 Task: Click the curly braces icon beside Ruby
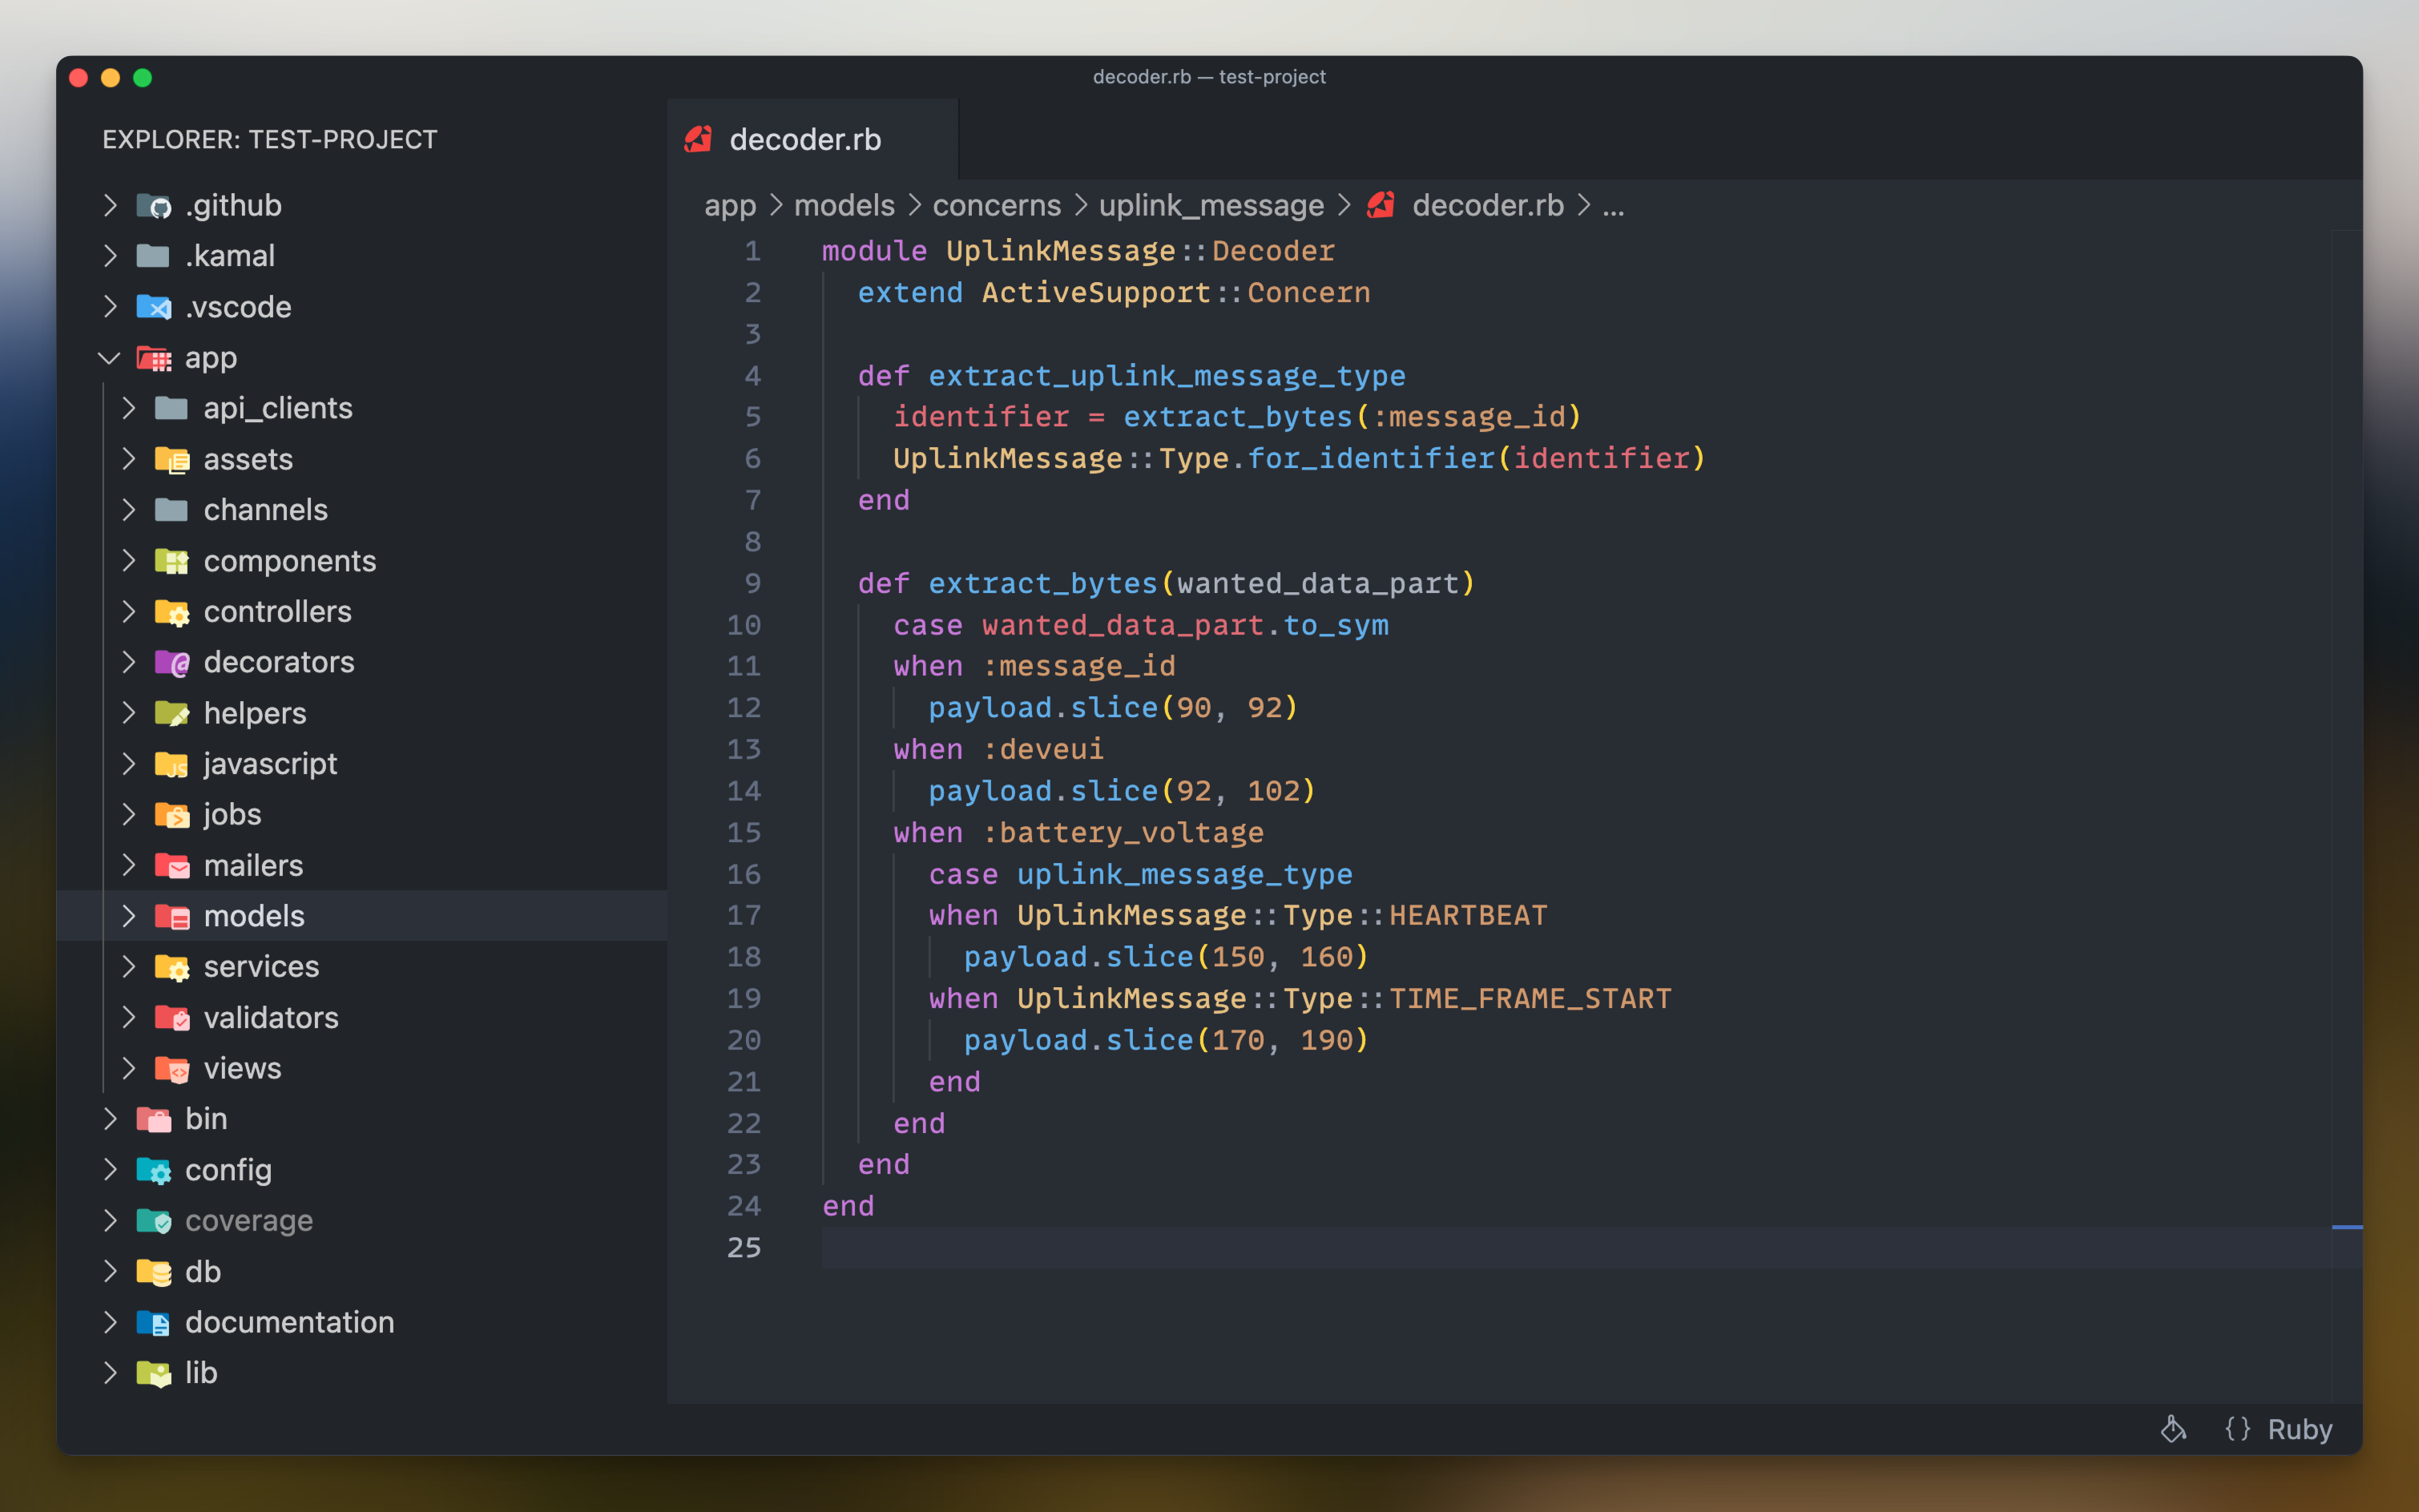tap(2238, 1429)
